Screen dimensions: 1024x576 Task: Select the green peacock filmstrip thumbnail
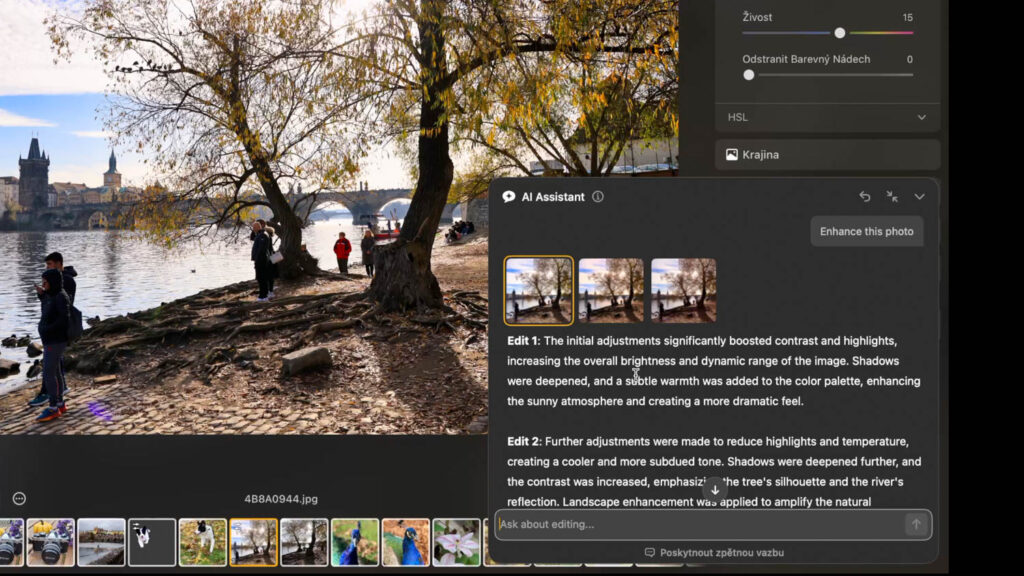pos(355,542)
